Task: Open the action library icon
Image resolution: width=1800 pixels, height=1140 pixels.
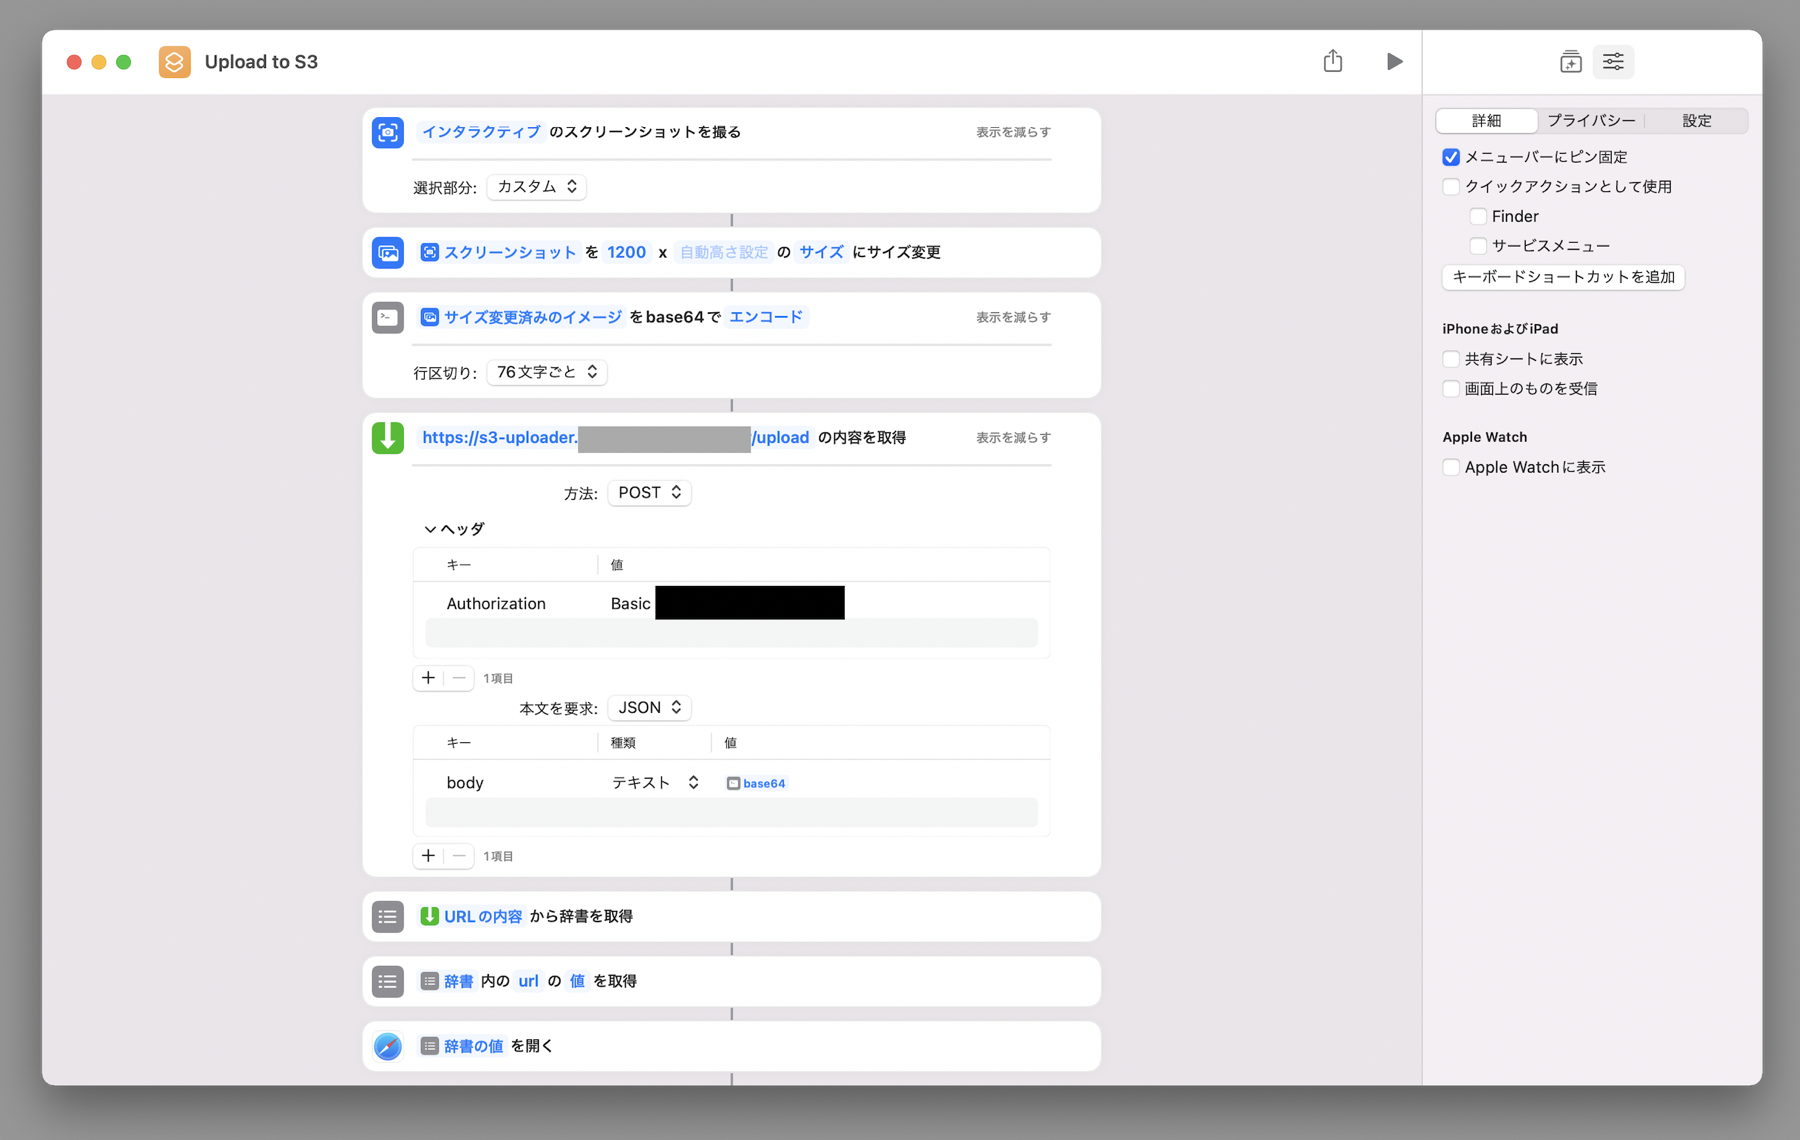Action: click(1570, 62)
